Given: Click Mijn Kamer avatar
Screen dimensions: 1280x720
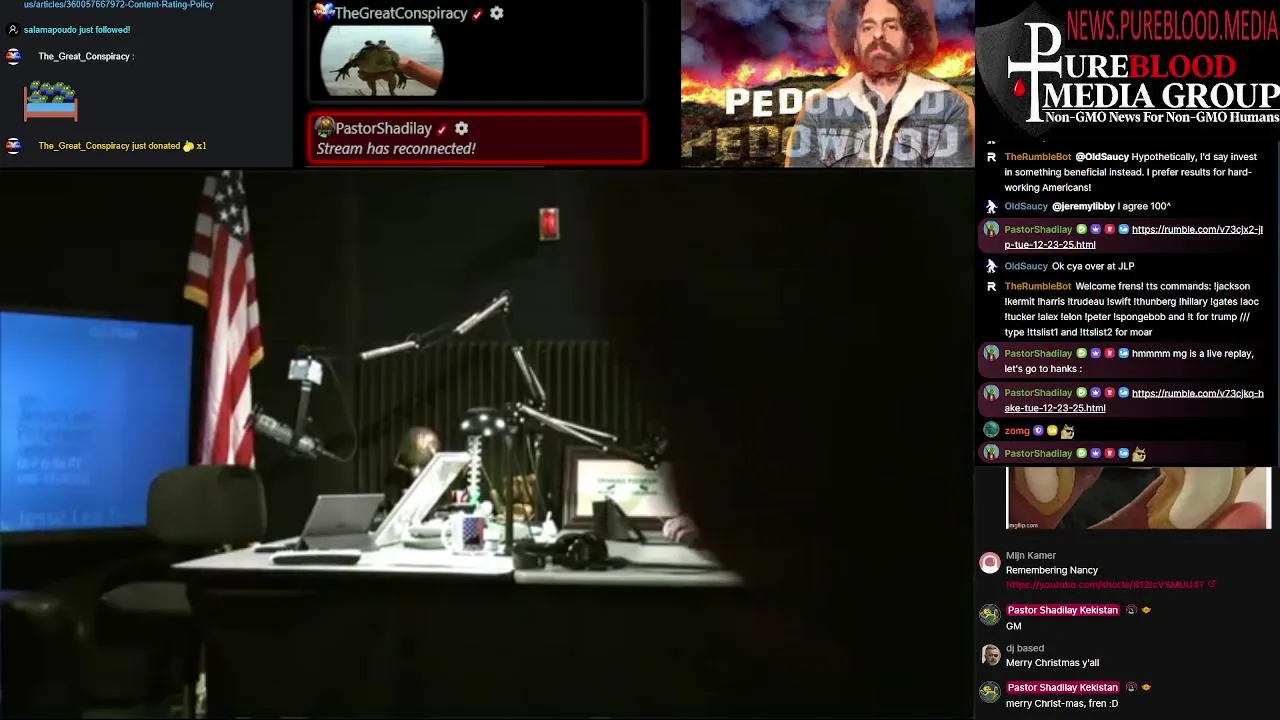Looking at the screenshot, I should 989,562.
